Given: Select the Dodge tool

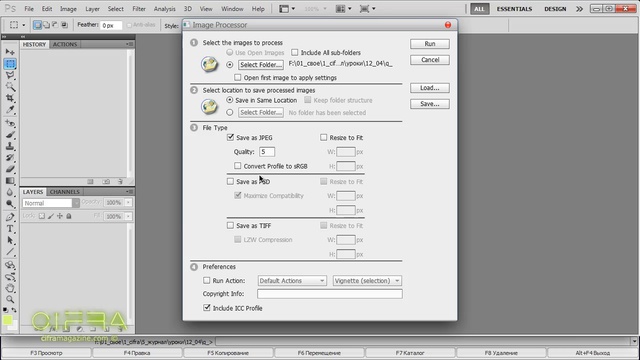Looking at the screenshot, I should (10, 203).
